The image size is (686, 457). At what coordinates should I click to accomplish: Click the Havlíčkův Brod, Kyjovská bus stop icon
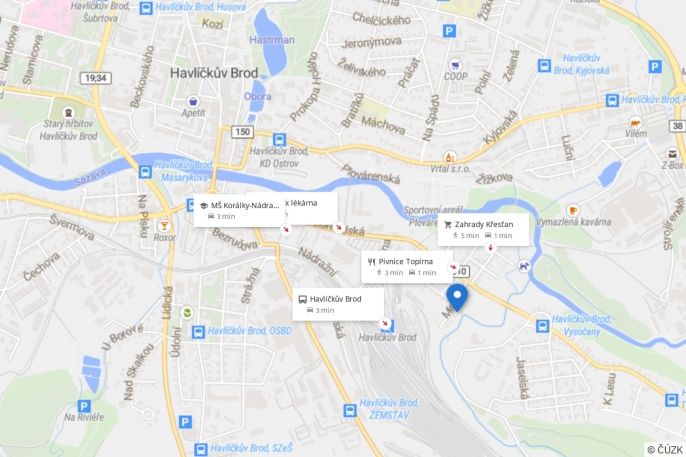[544, 66]
